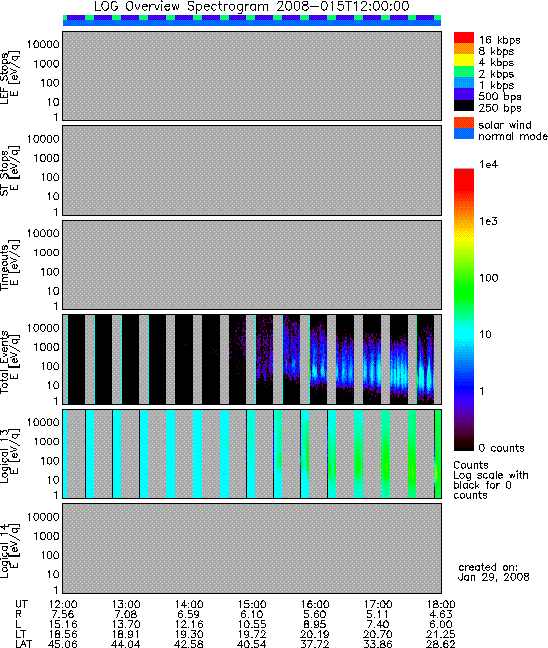Click the normal mode blue swatch
The width and height of the screenshot is (548, 648).
pyautogui.click(x=464, y=133)
